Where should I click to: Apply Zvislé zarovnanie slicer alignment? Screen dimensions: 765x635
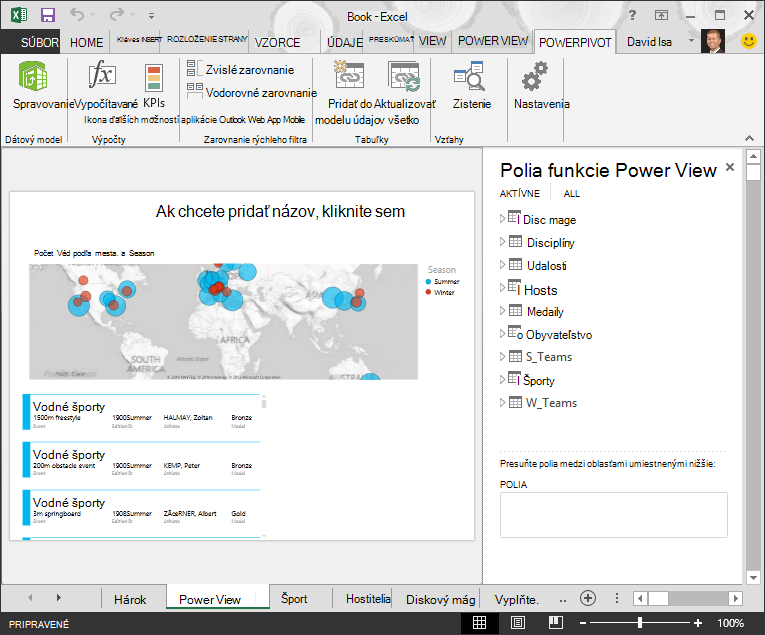point(241,70)
